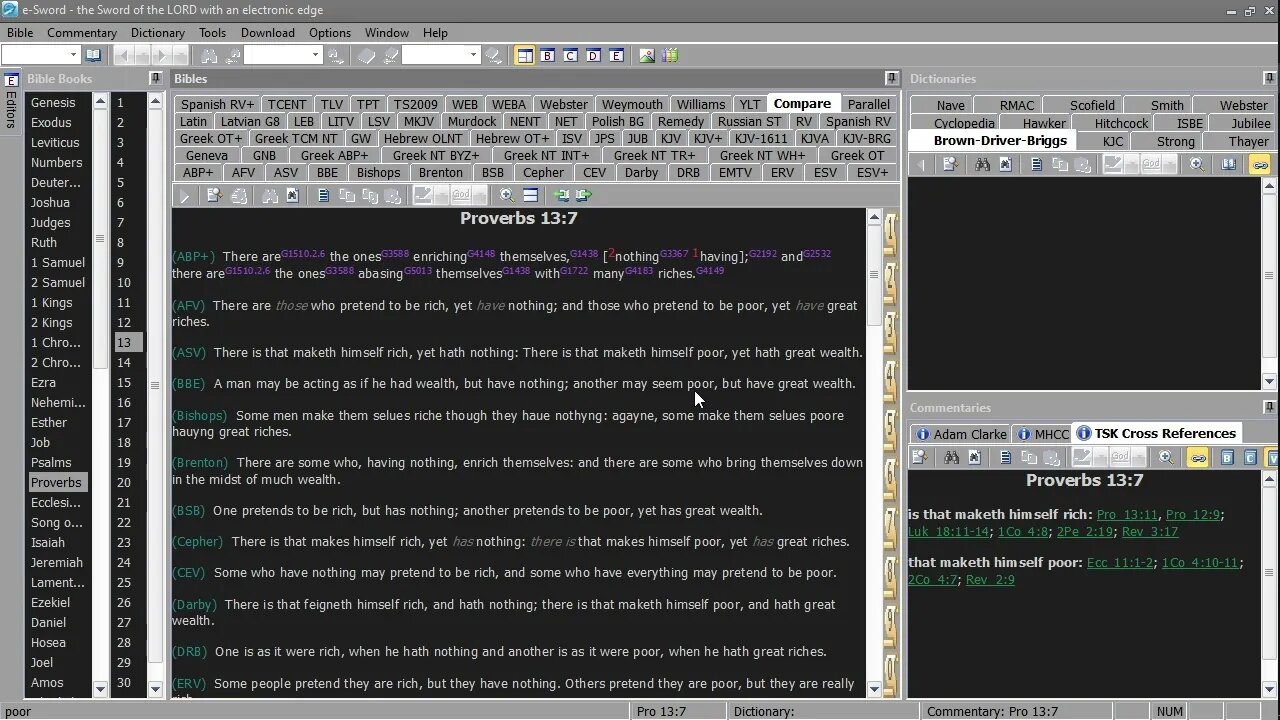Open the ESV Bible tab
1280x720 pixels.
[825, 172]
